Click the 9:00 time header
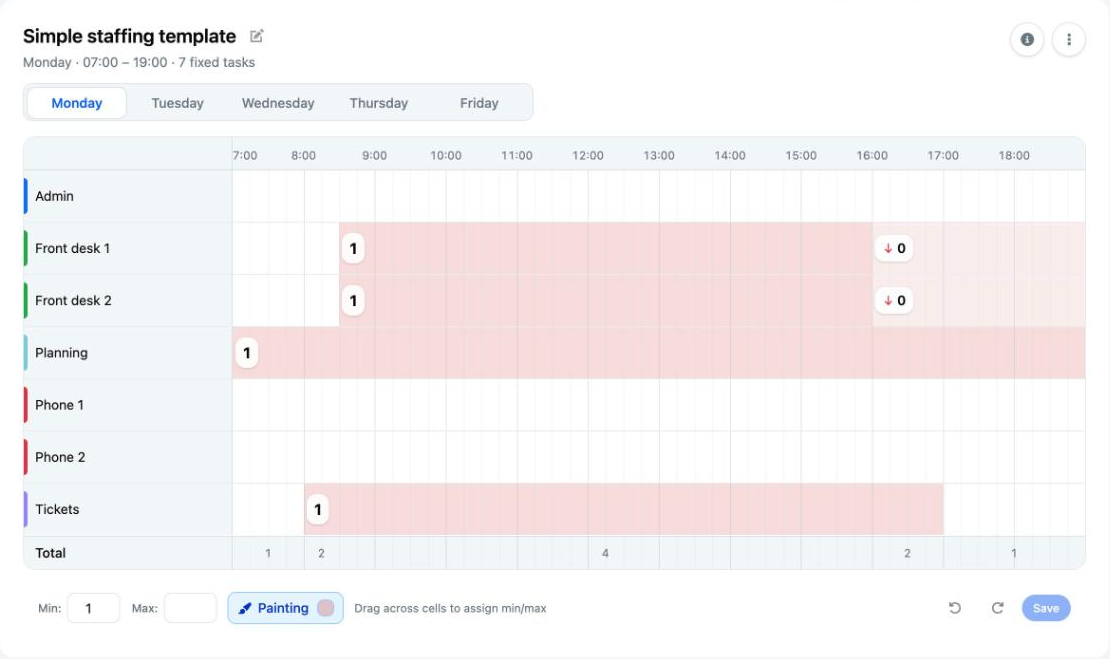This screenshot has width=1110, height=659. click(374, 155)
